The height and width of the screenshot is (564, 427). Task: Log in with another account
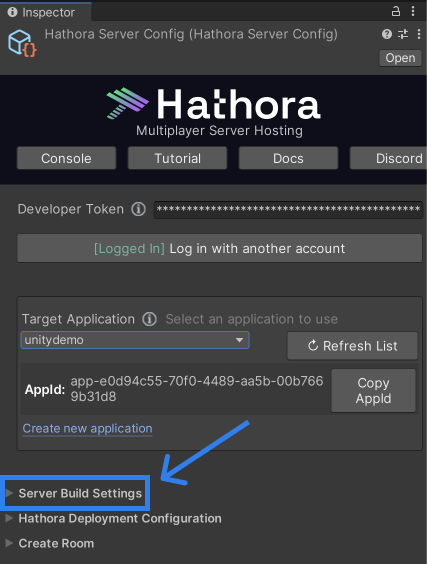coord(219,249)
